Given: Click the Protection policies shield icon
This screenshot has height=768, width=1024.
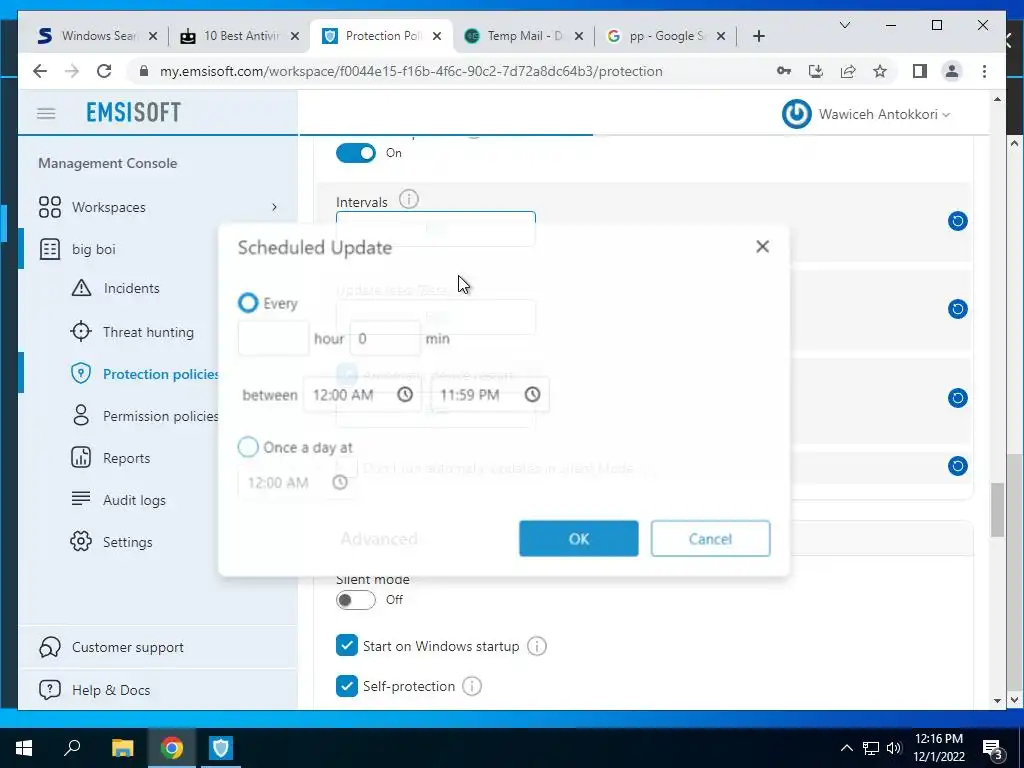Looking at the screenshot, I should click(x=81, y=374).
